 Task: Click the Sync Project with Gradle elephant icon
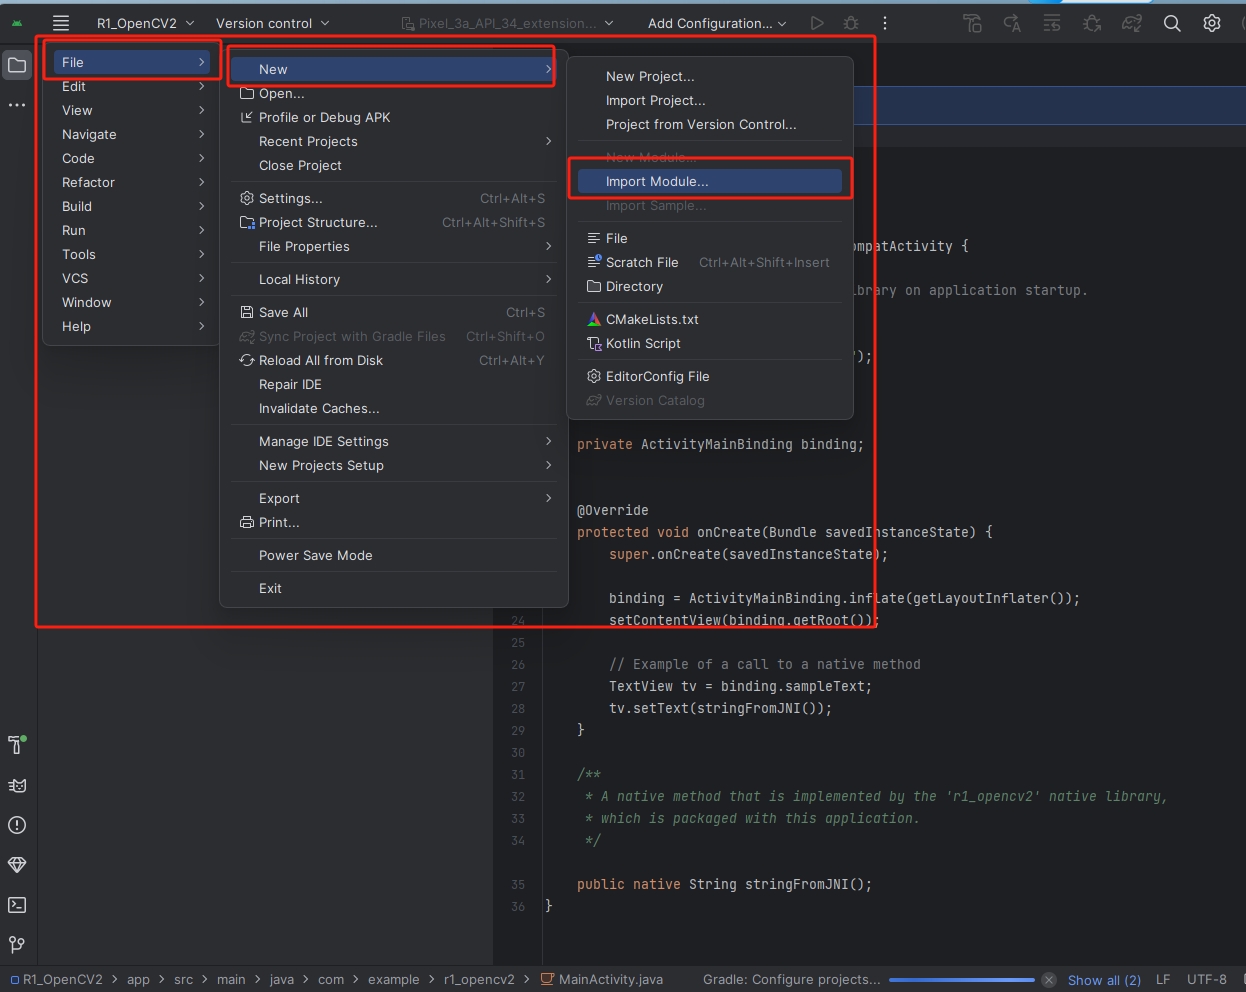[1132, 23]
